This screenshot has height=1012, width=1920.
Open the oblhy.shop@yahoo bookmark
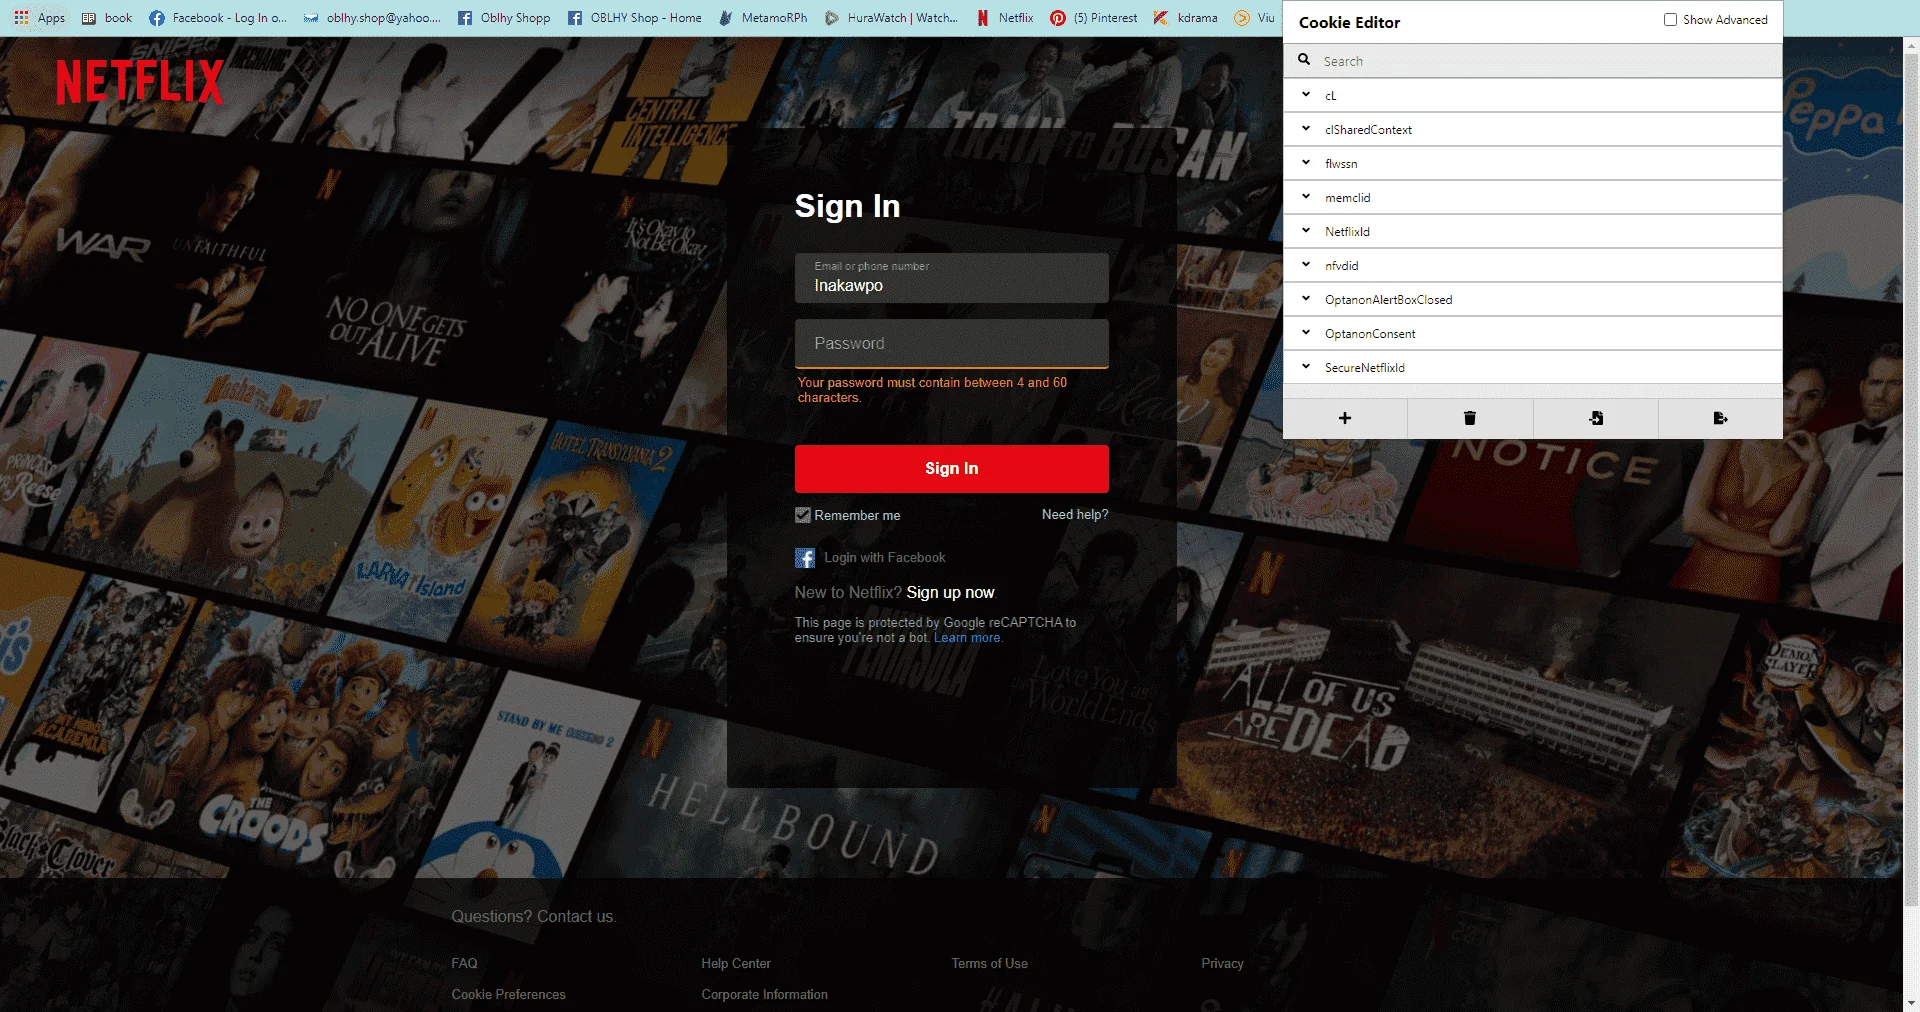[x=372, y=18]
